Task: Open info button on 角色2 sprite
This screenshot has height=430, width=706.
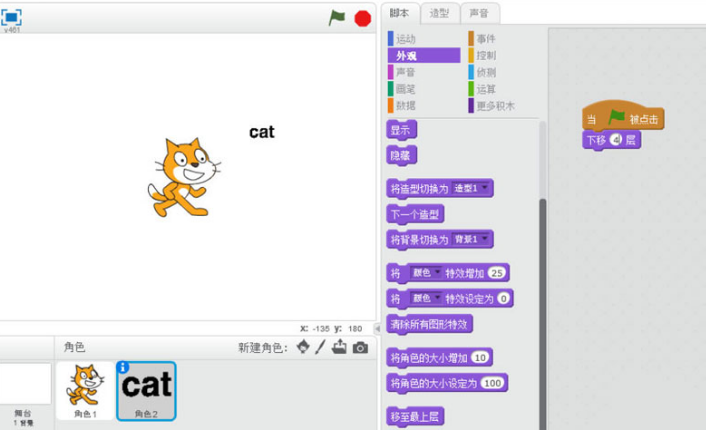Action: [x=122, y=367]
